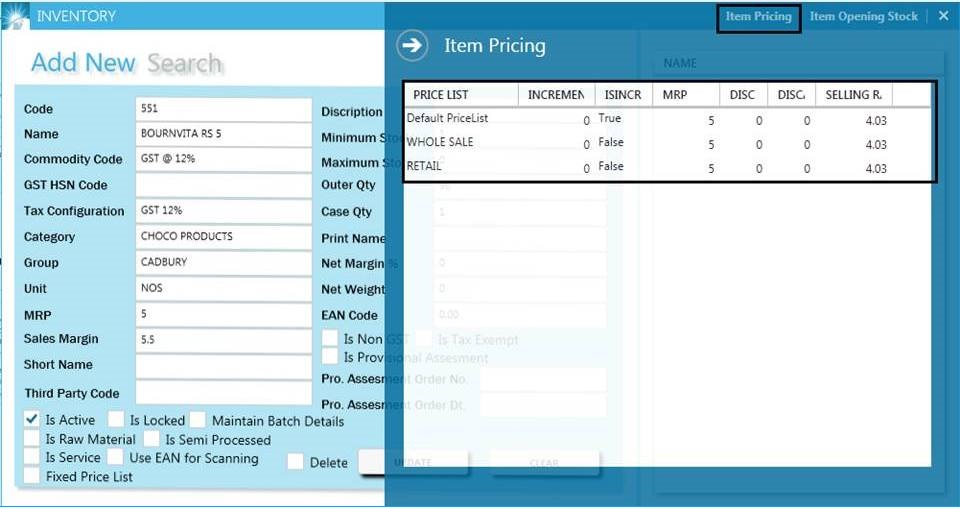Image resolution: width=960 pixels, height=530 pixels.
Task: Check the Is Semi Processed box
Action: (x=151, y=439)
